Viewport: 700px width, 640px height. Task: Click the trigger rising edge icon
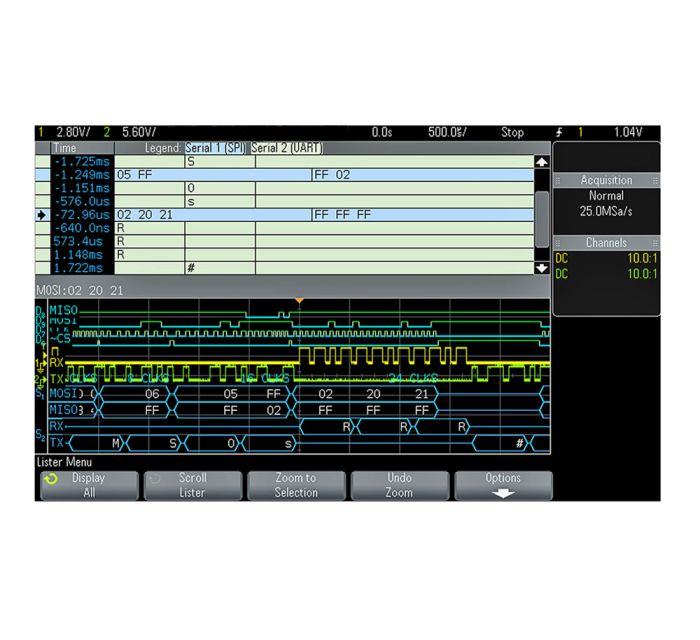[x=559, y=133]
